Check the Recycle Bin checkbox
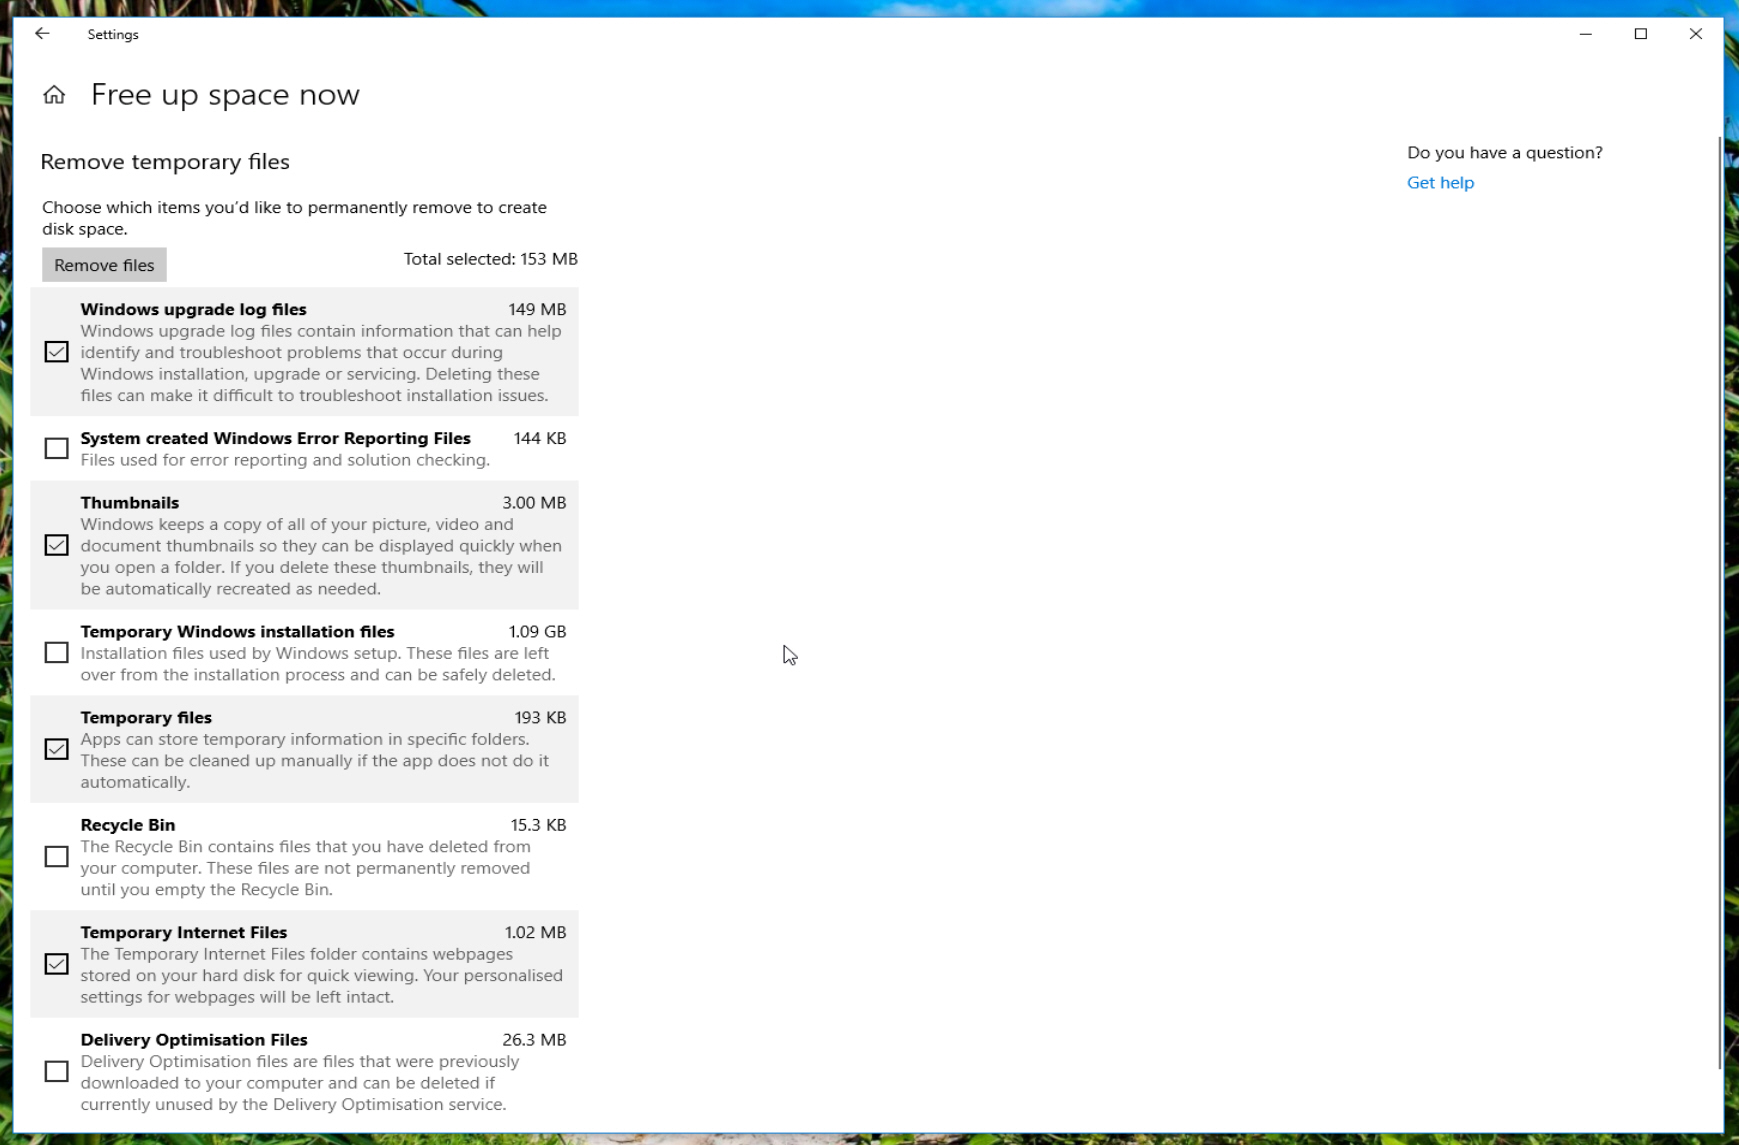The image size is (1739, 1145). [x=57, y=857]
